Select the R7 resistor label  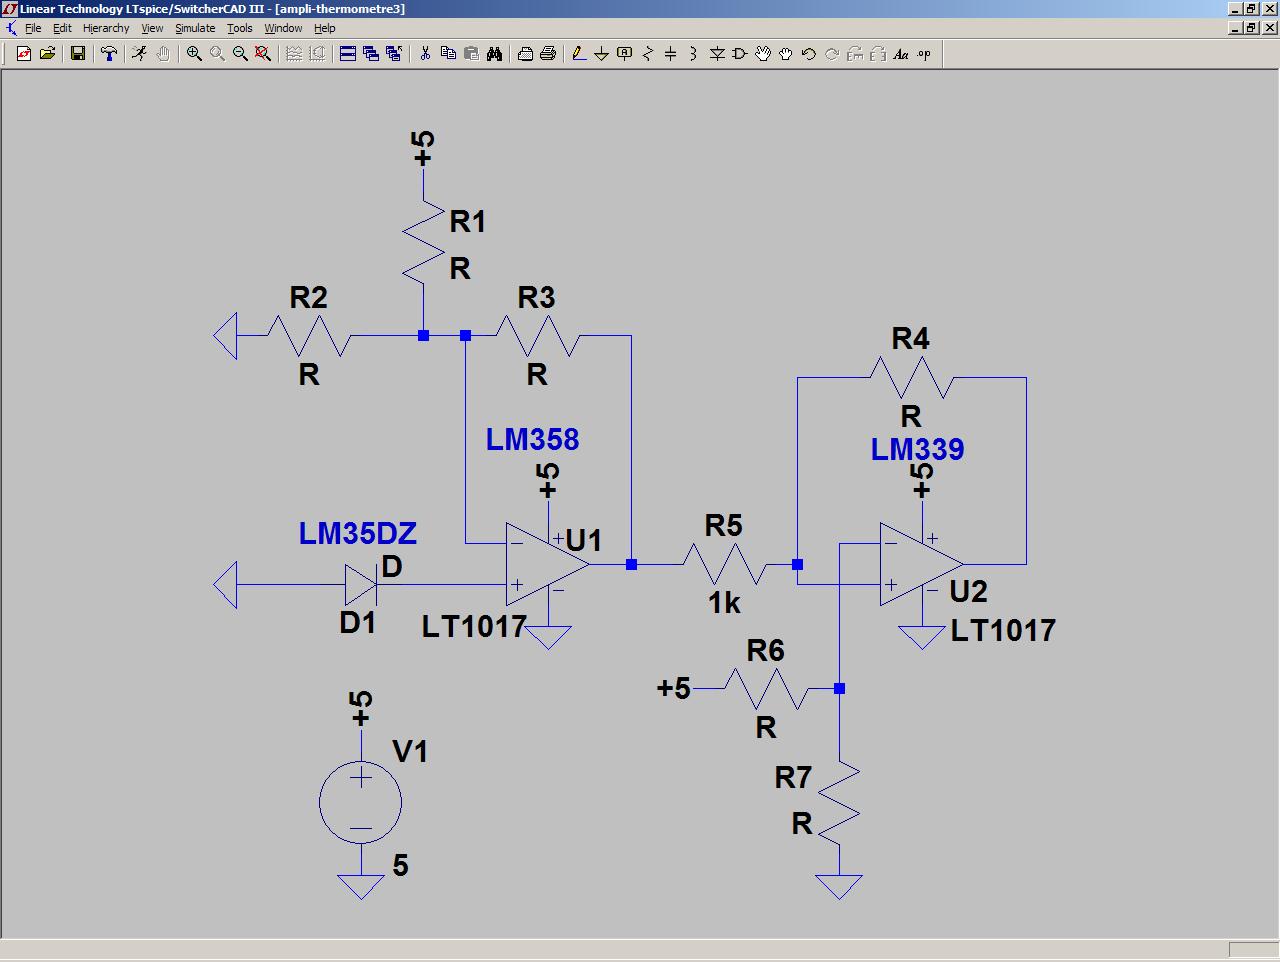coord(793,777)
